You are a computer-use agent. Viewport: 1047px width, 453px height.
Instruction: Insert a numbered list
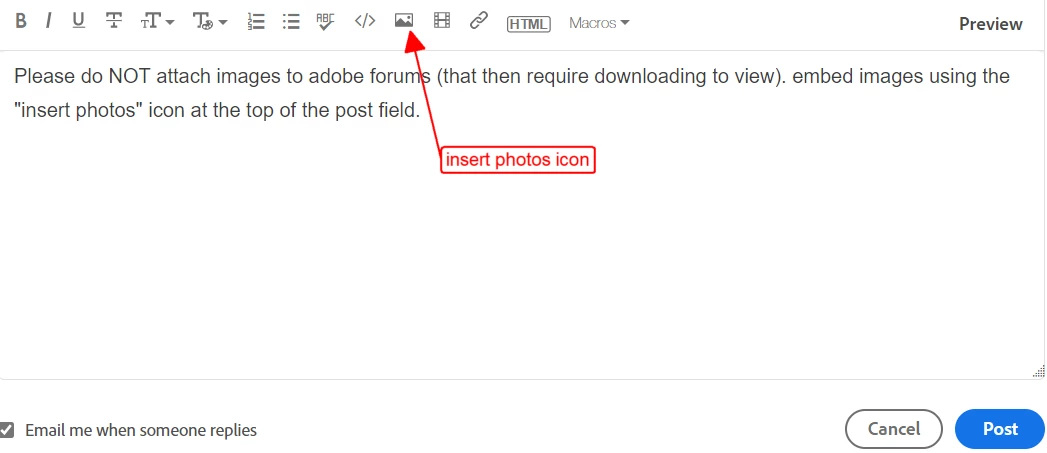[x=256, y=21]
